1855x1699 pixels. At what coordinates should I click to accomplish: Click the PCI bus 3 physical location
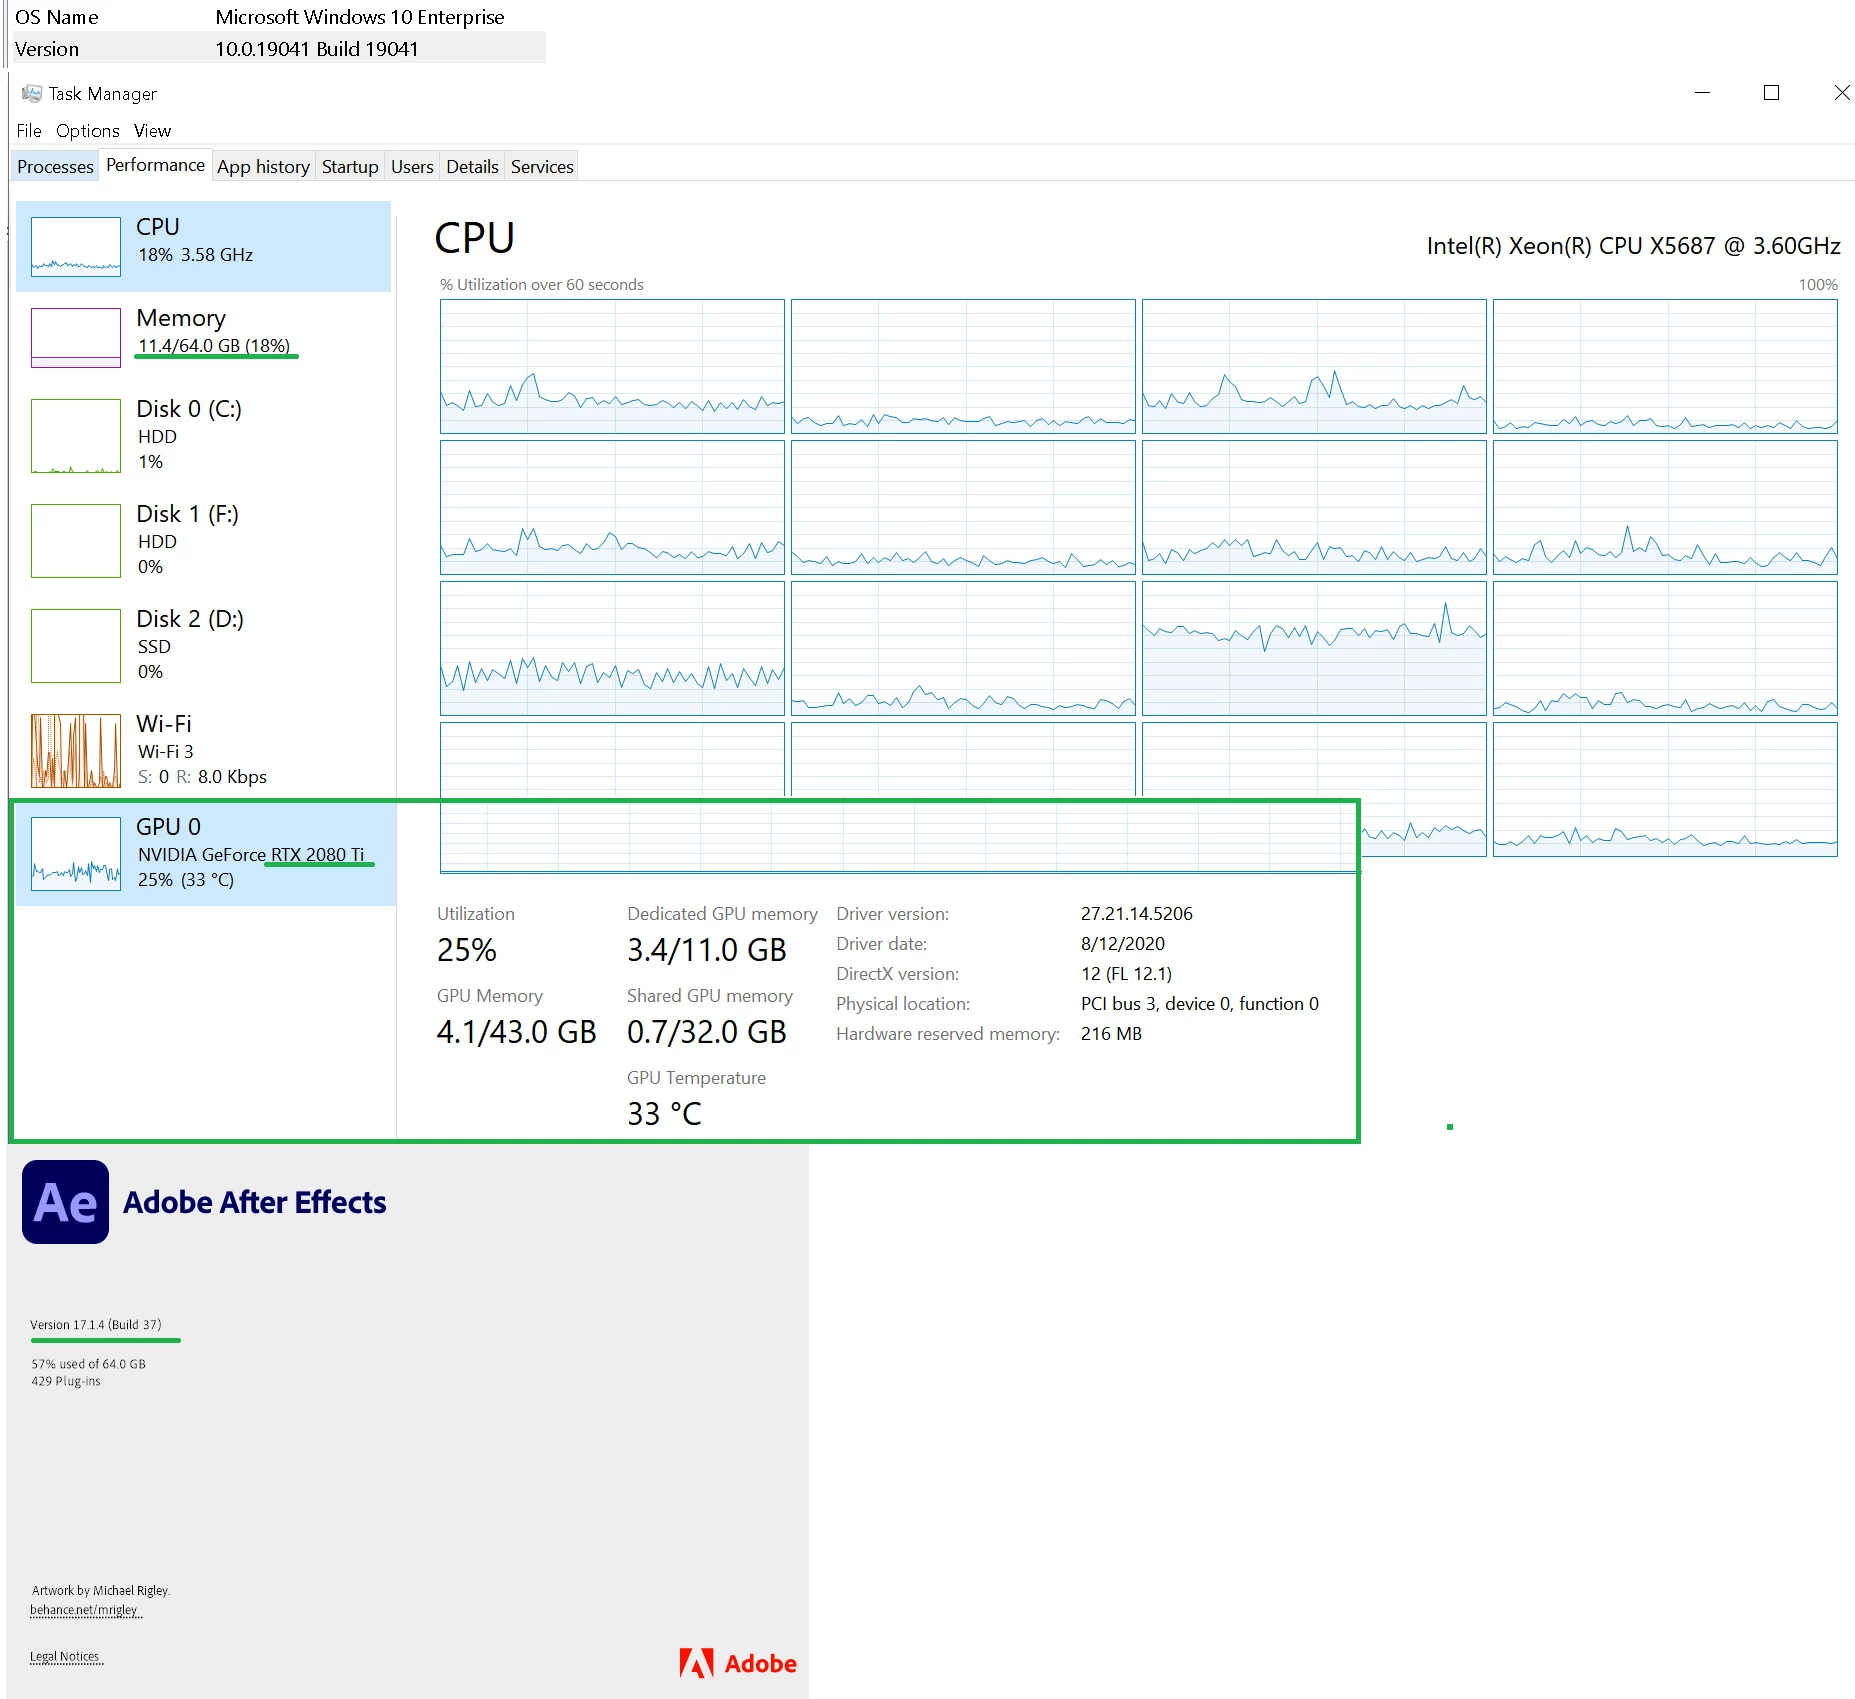coord(1200,1004)
